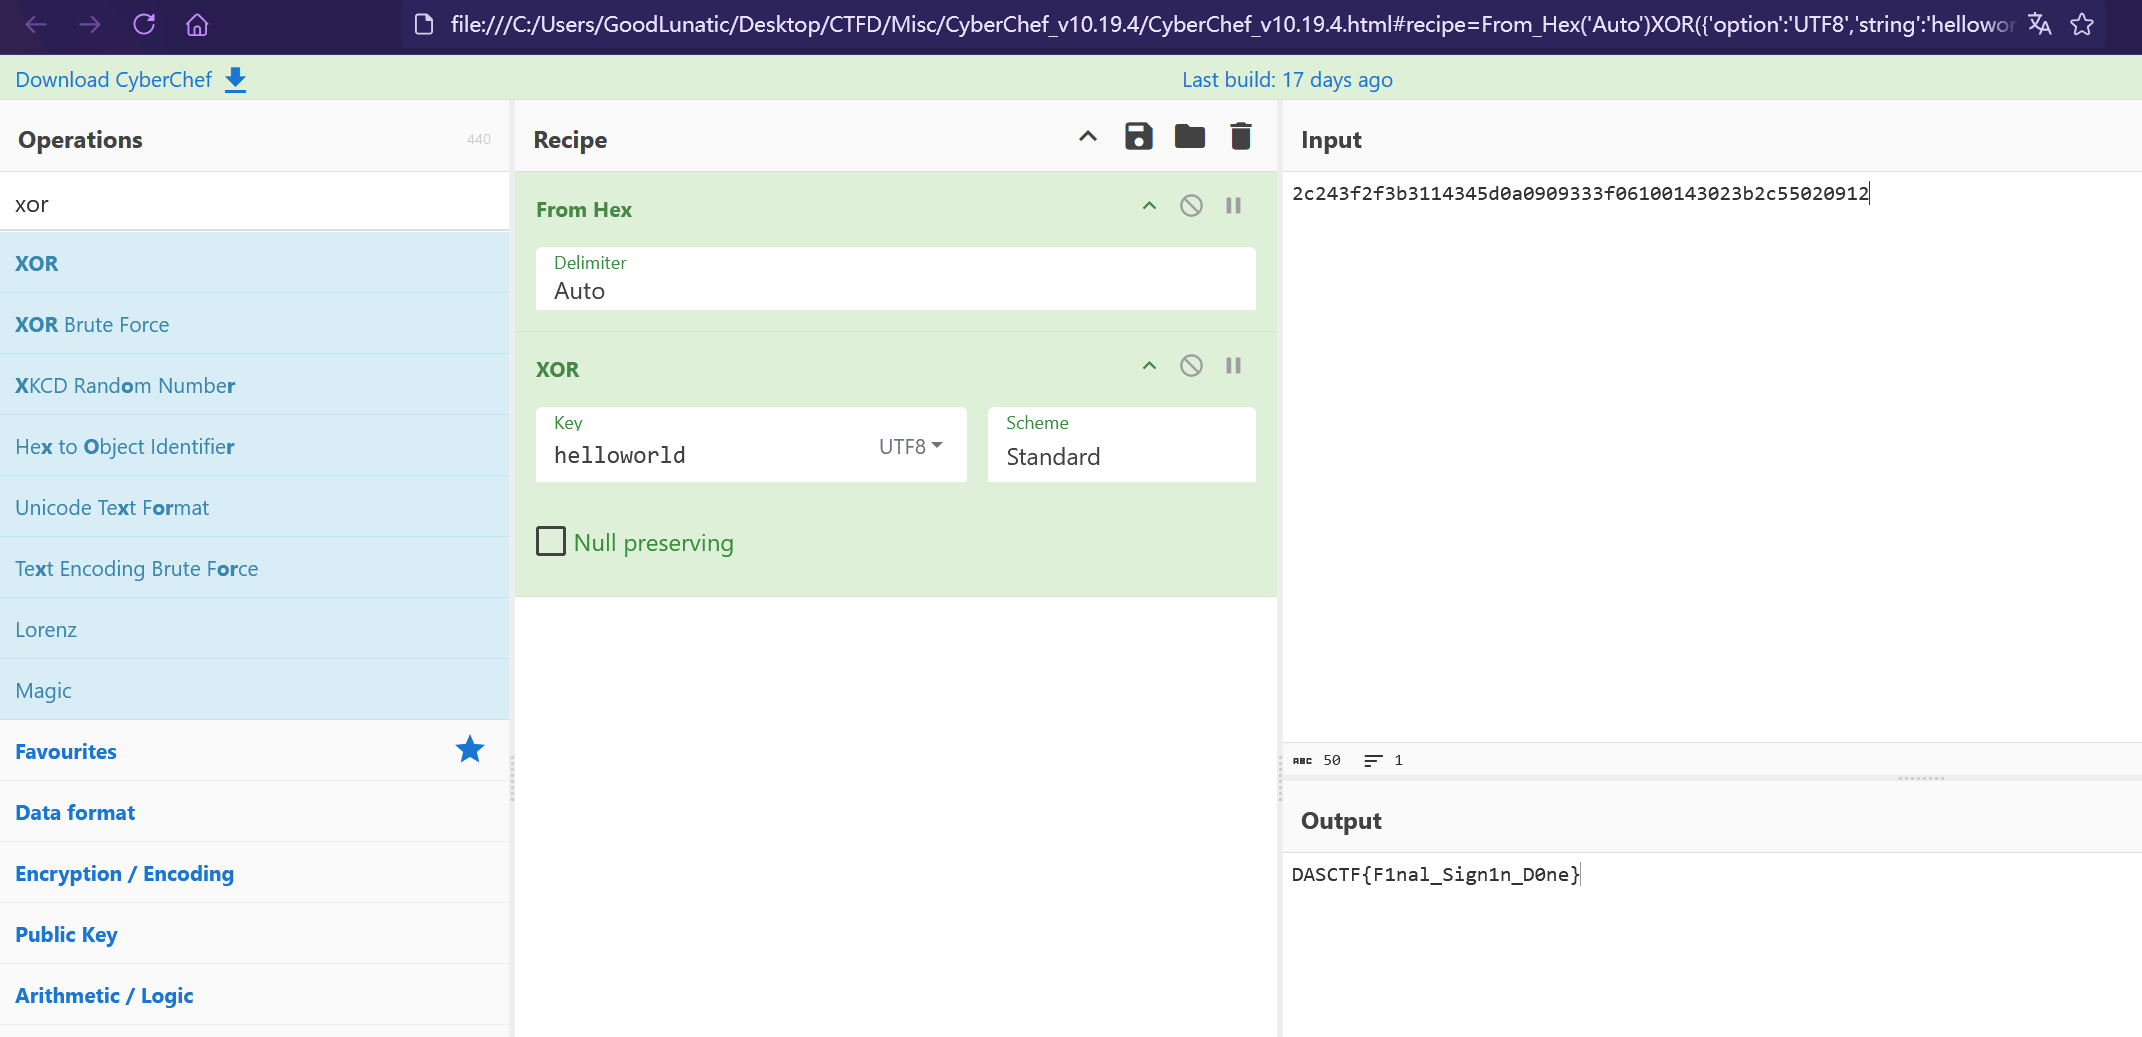Click the Input pane header
2142x1037 pixels.
point(1331,140)
